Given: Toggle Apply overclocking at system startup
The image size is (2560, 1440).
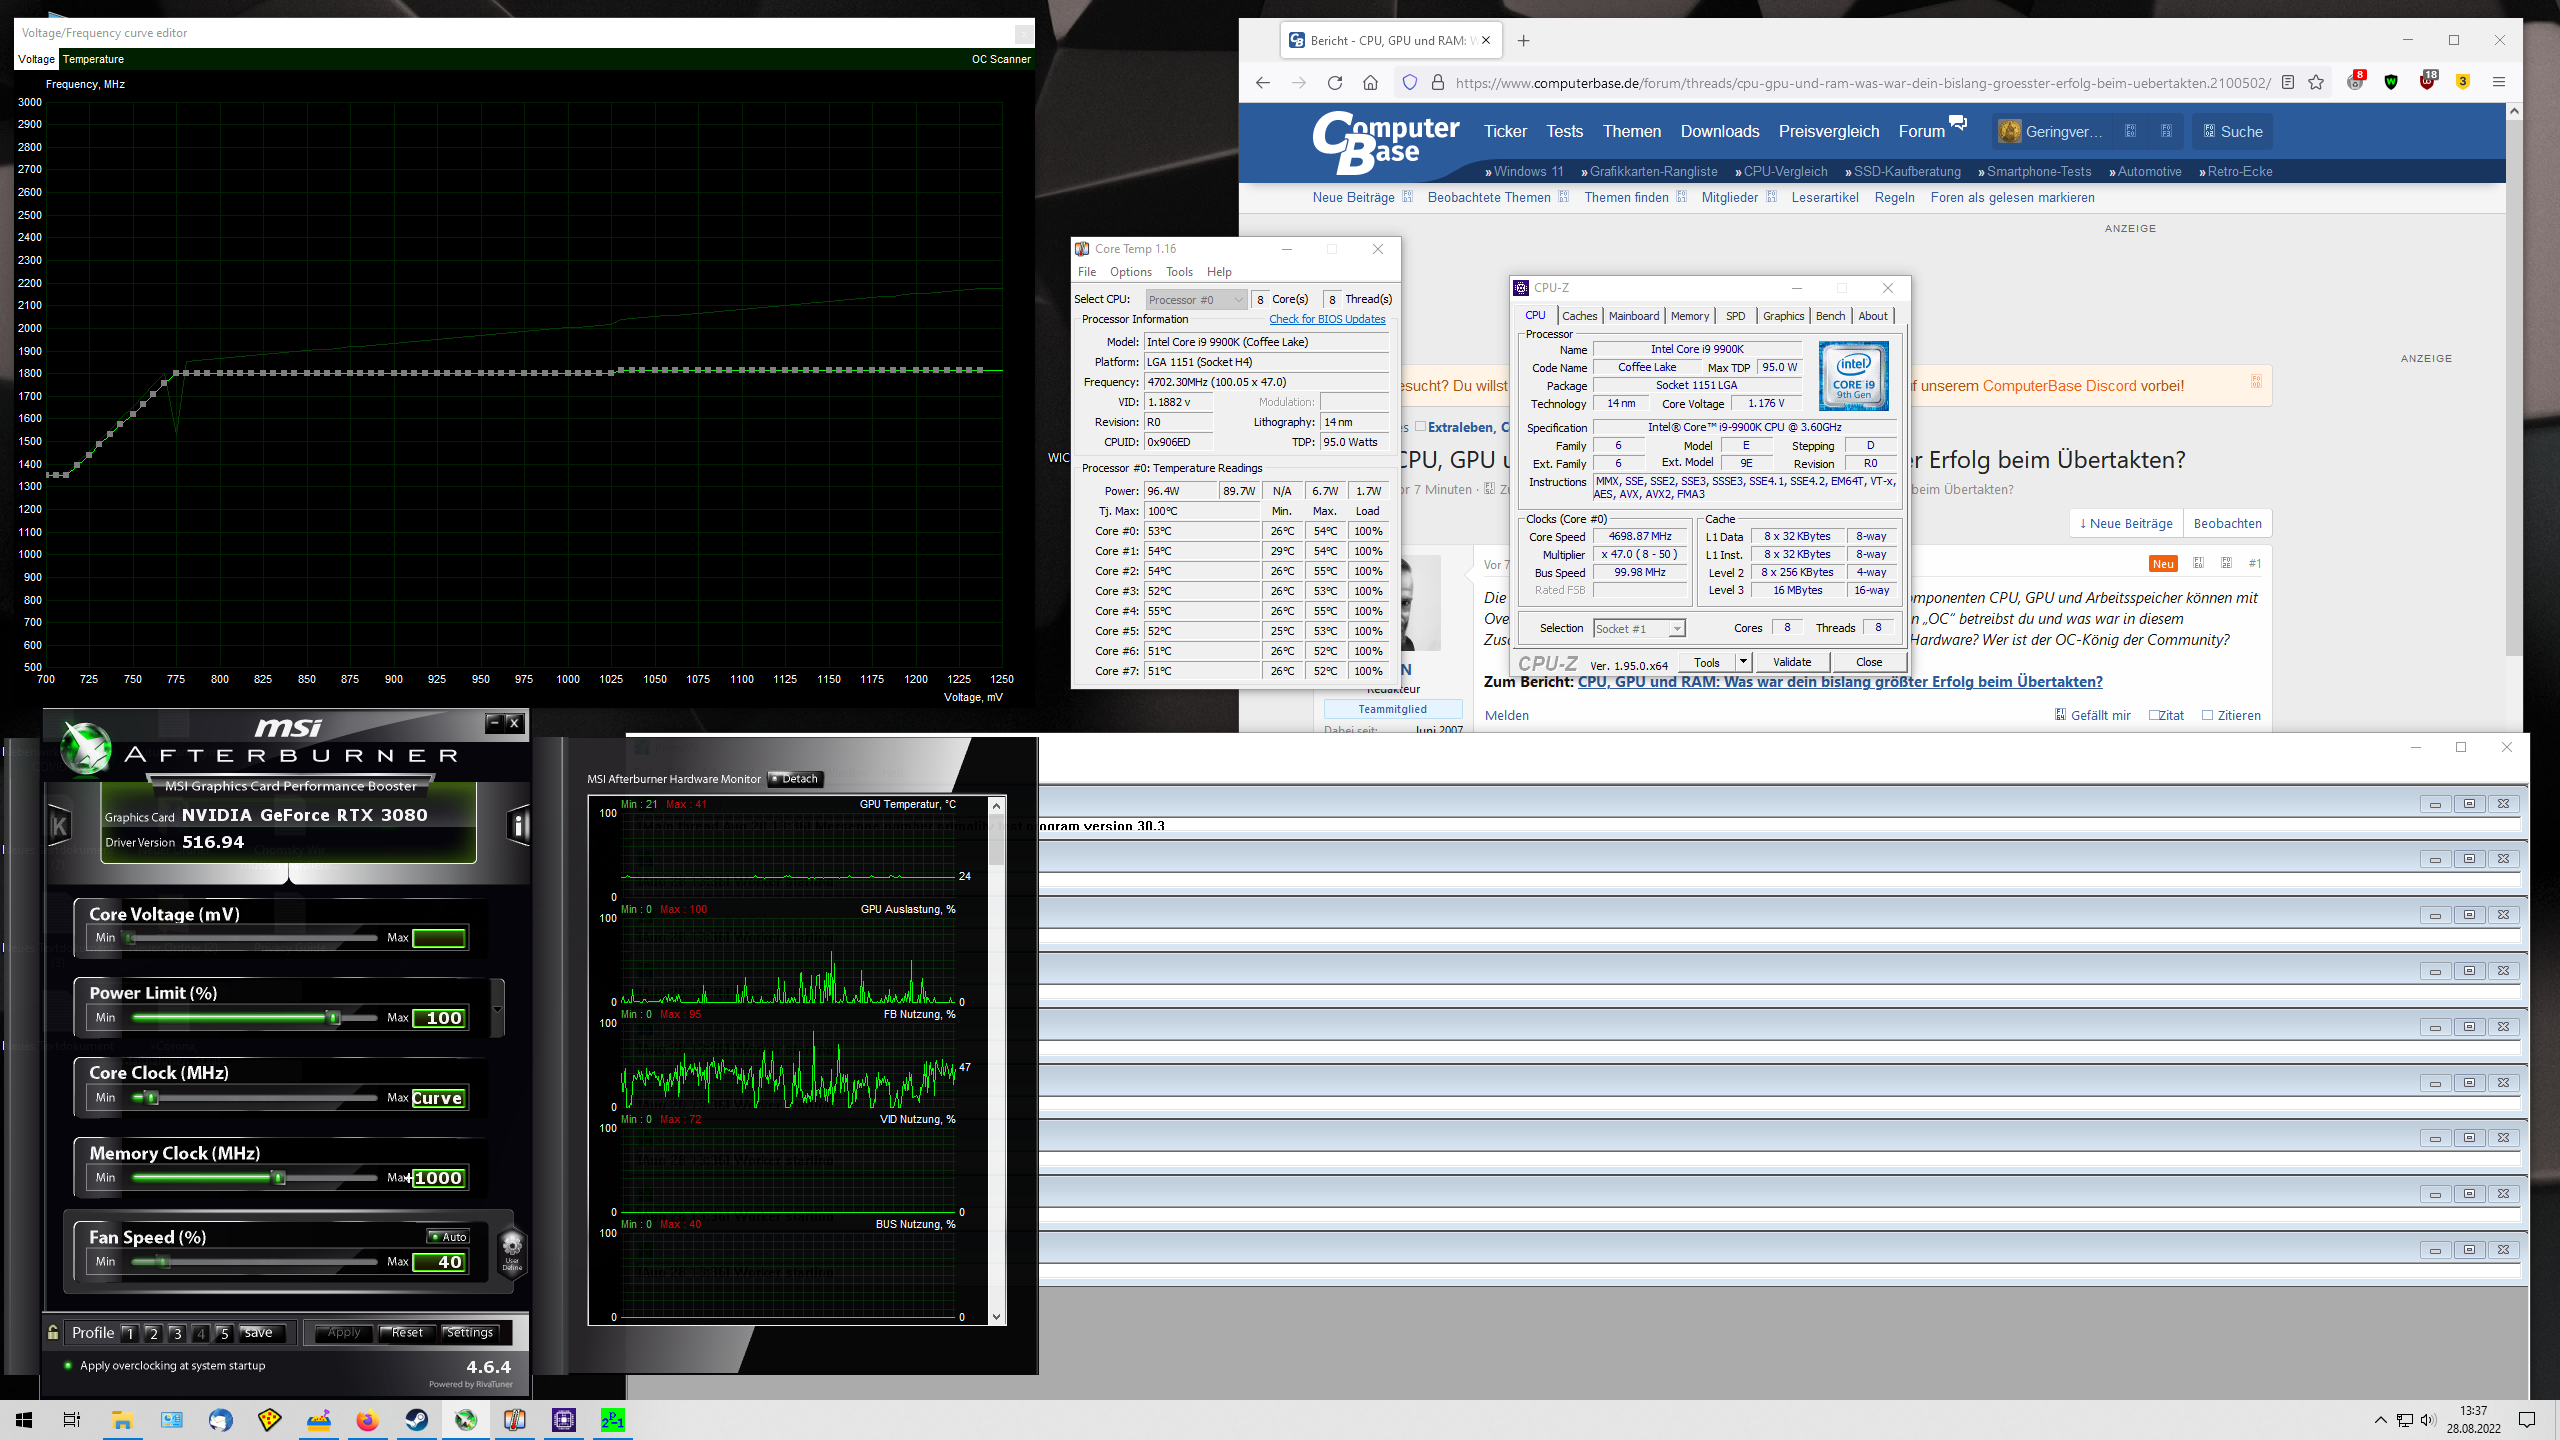Looking at the screenshot, I should point(68,1366).
